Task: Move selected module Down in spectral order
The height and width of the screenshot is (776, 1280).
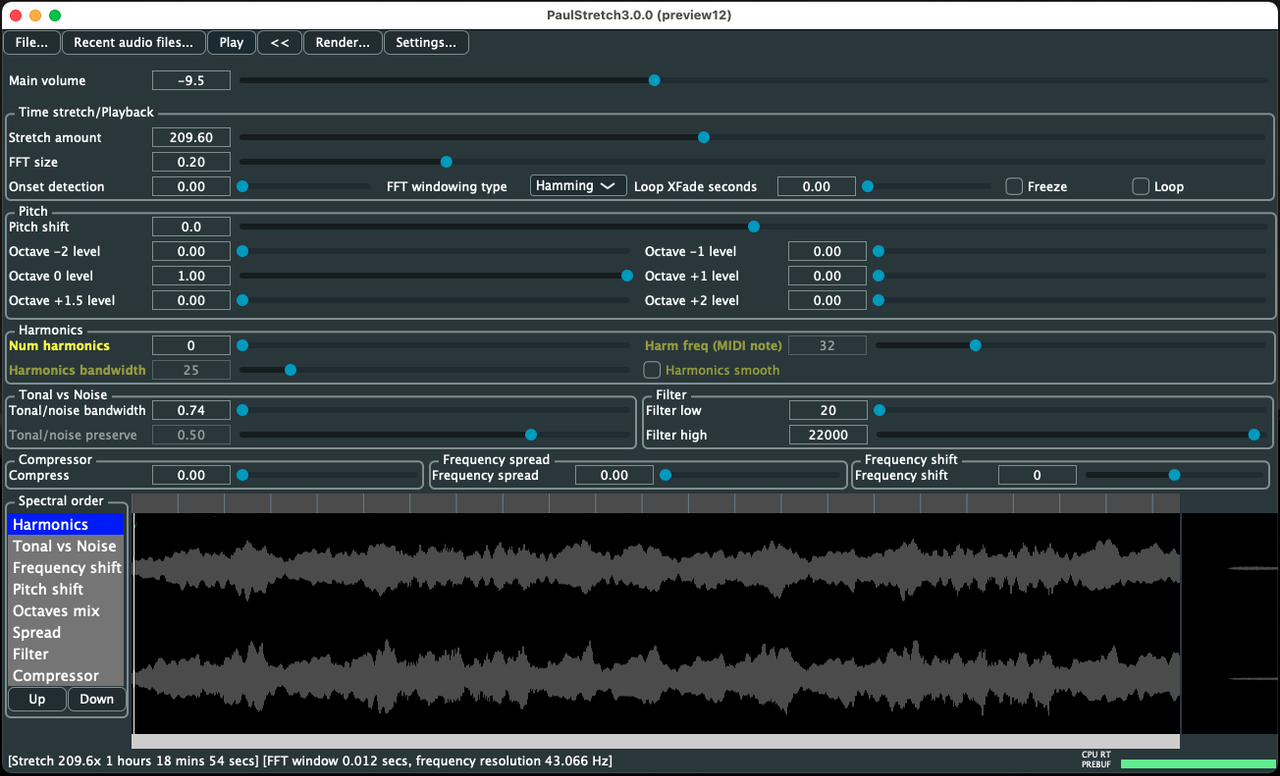Action: coord(97,699)
